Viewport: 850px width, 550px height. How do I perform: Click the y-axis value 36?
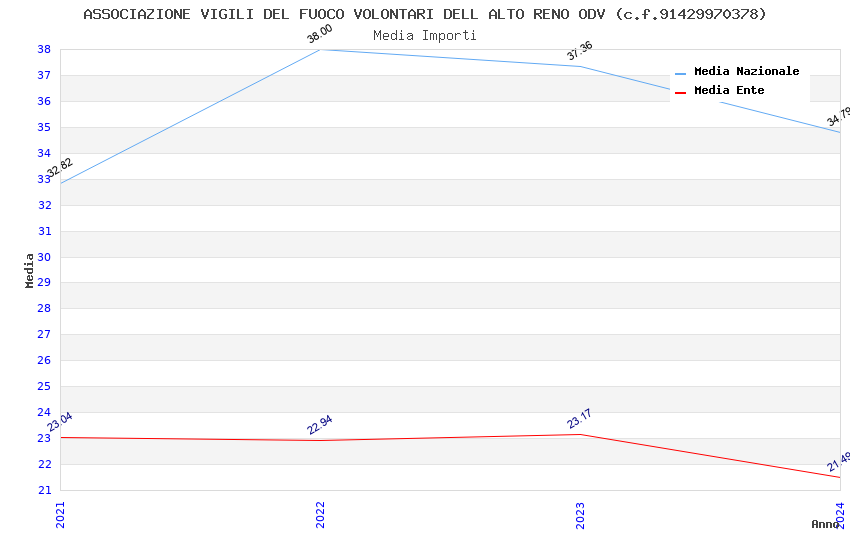click(44, 101)
